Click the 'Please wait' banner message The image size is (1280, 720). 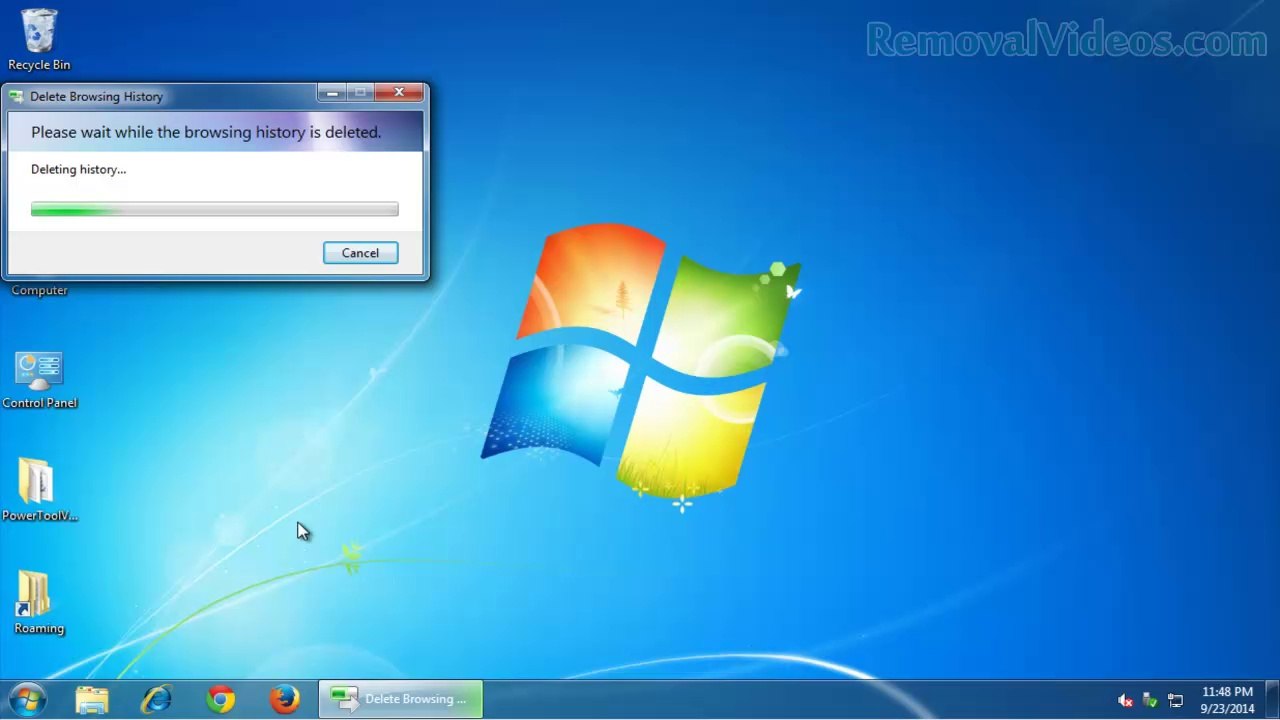pos(206,132)
